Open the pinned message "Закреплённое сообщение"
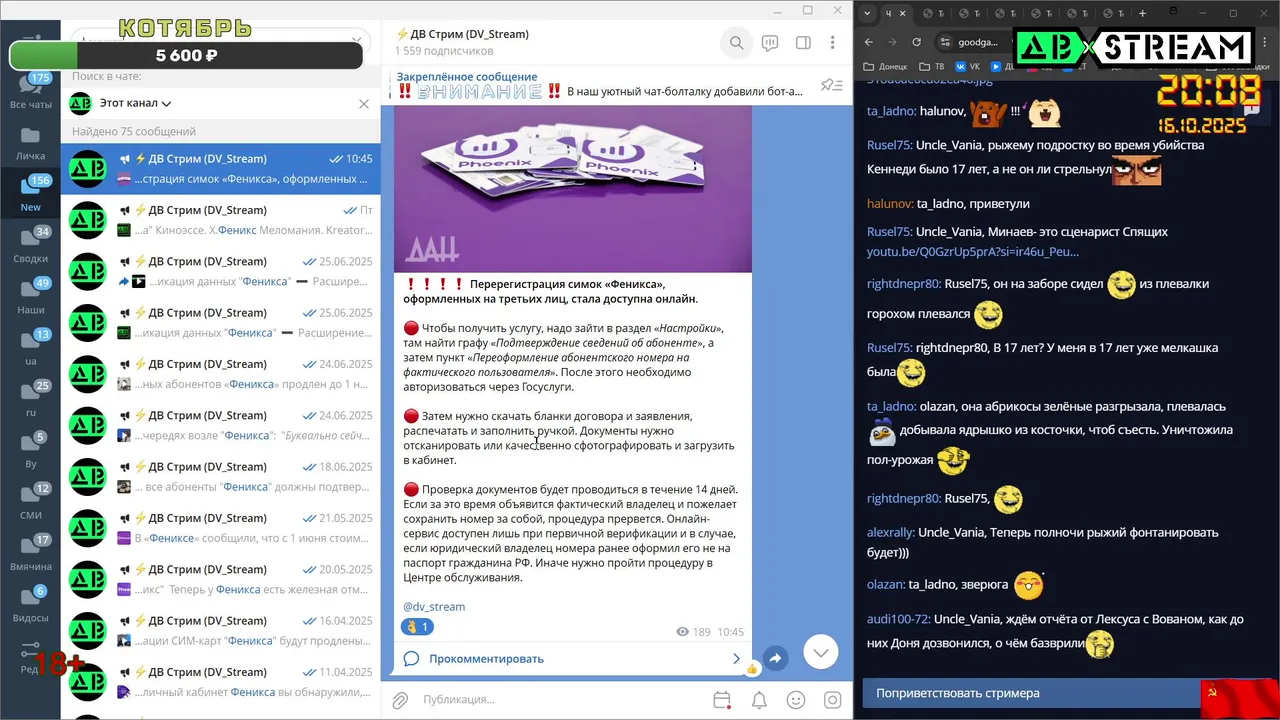 pos(600,84)
